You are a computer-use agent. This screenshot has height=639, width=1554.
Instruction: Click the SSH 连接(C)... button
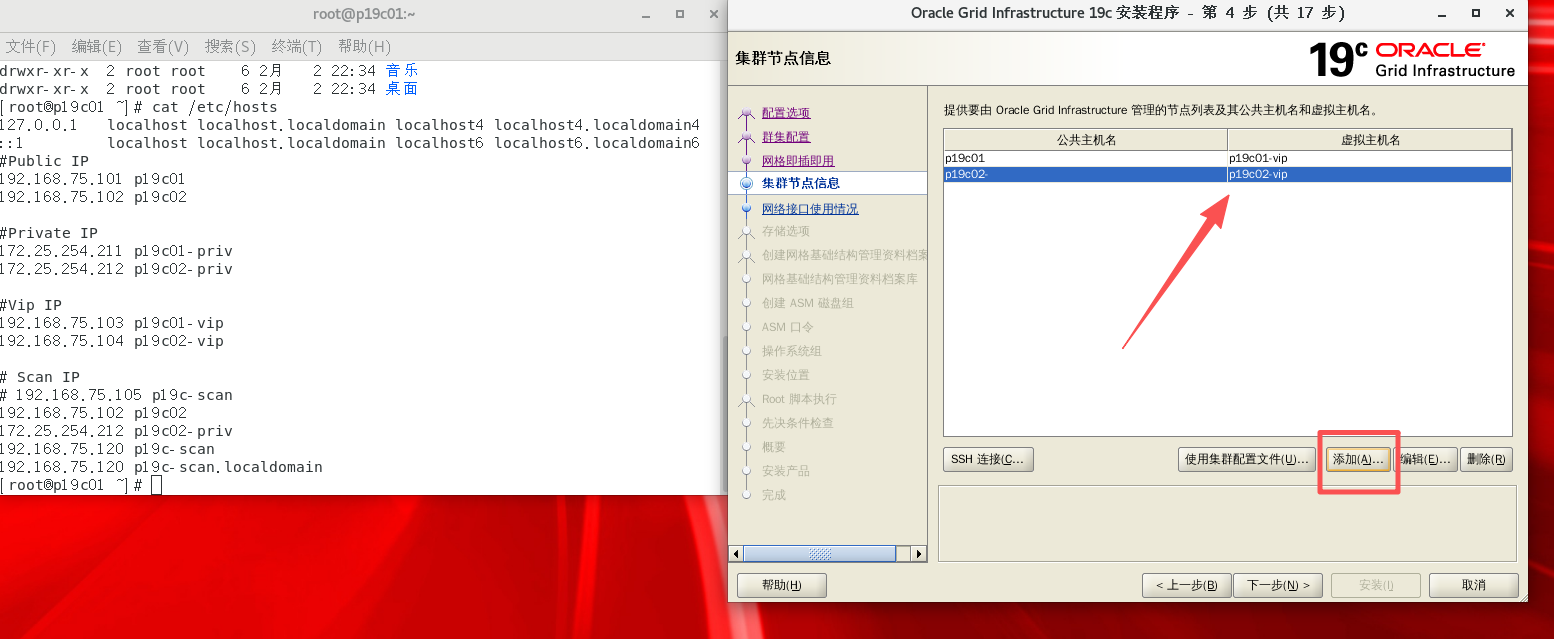point(988,459)
